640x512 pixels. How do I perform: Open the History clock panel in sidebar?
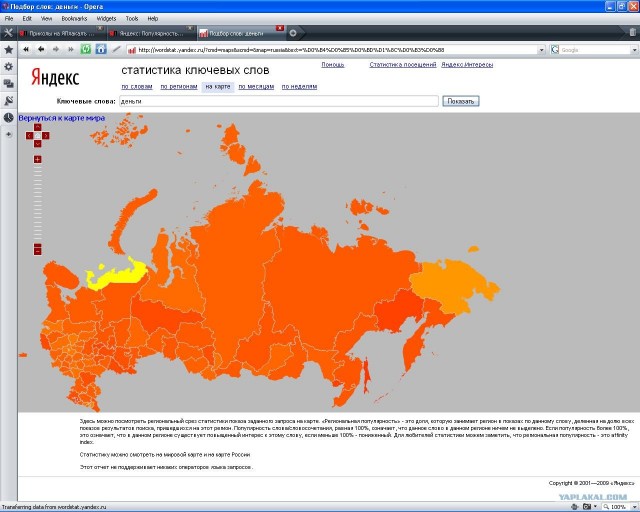8,118
